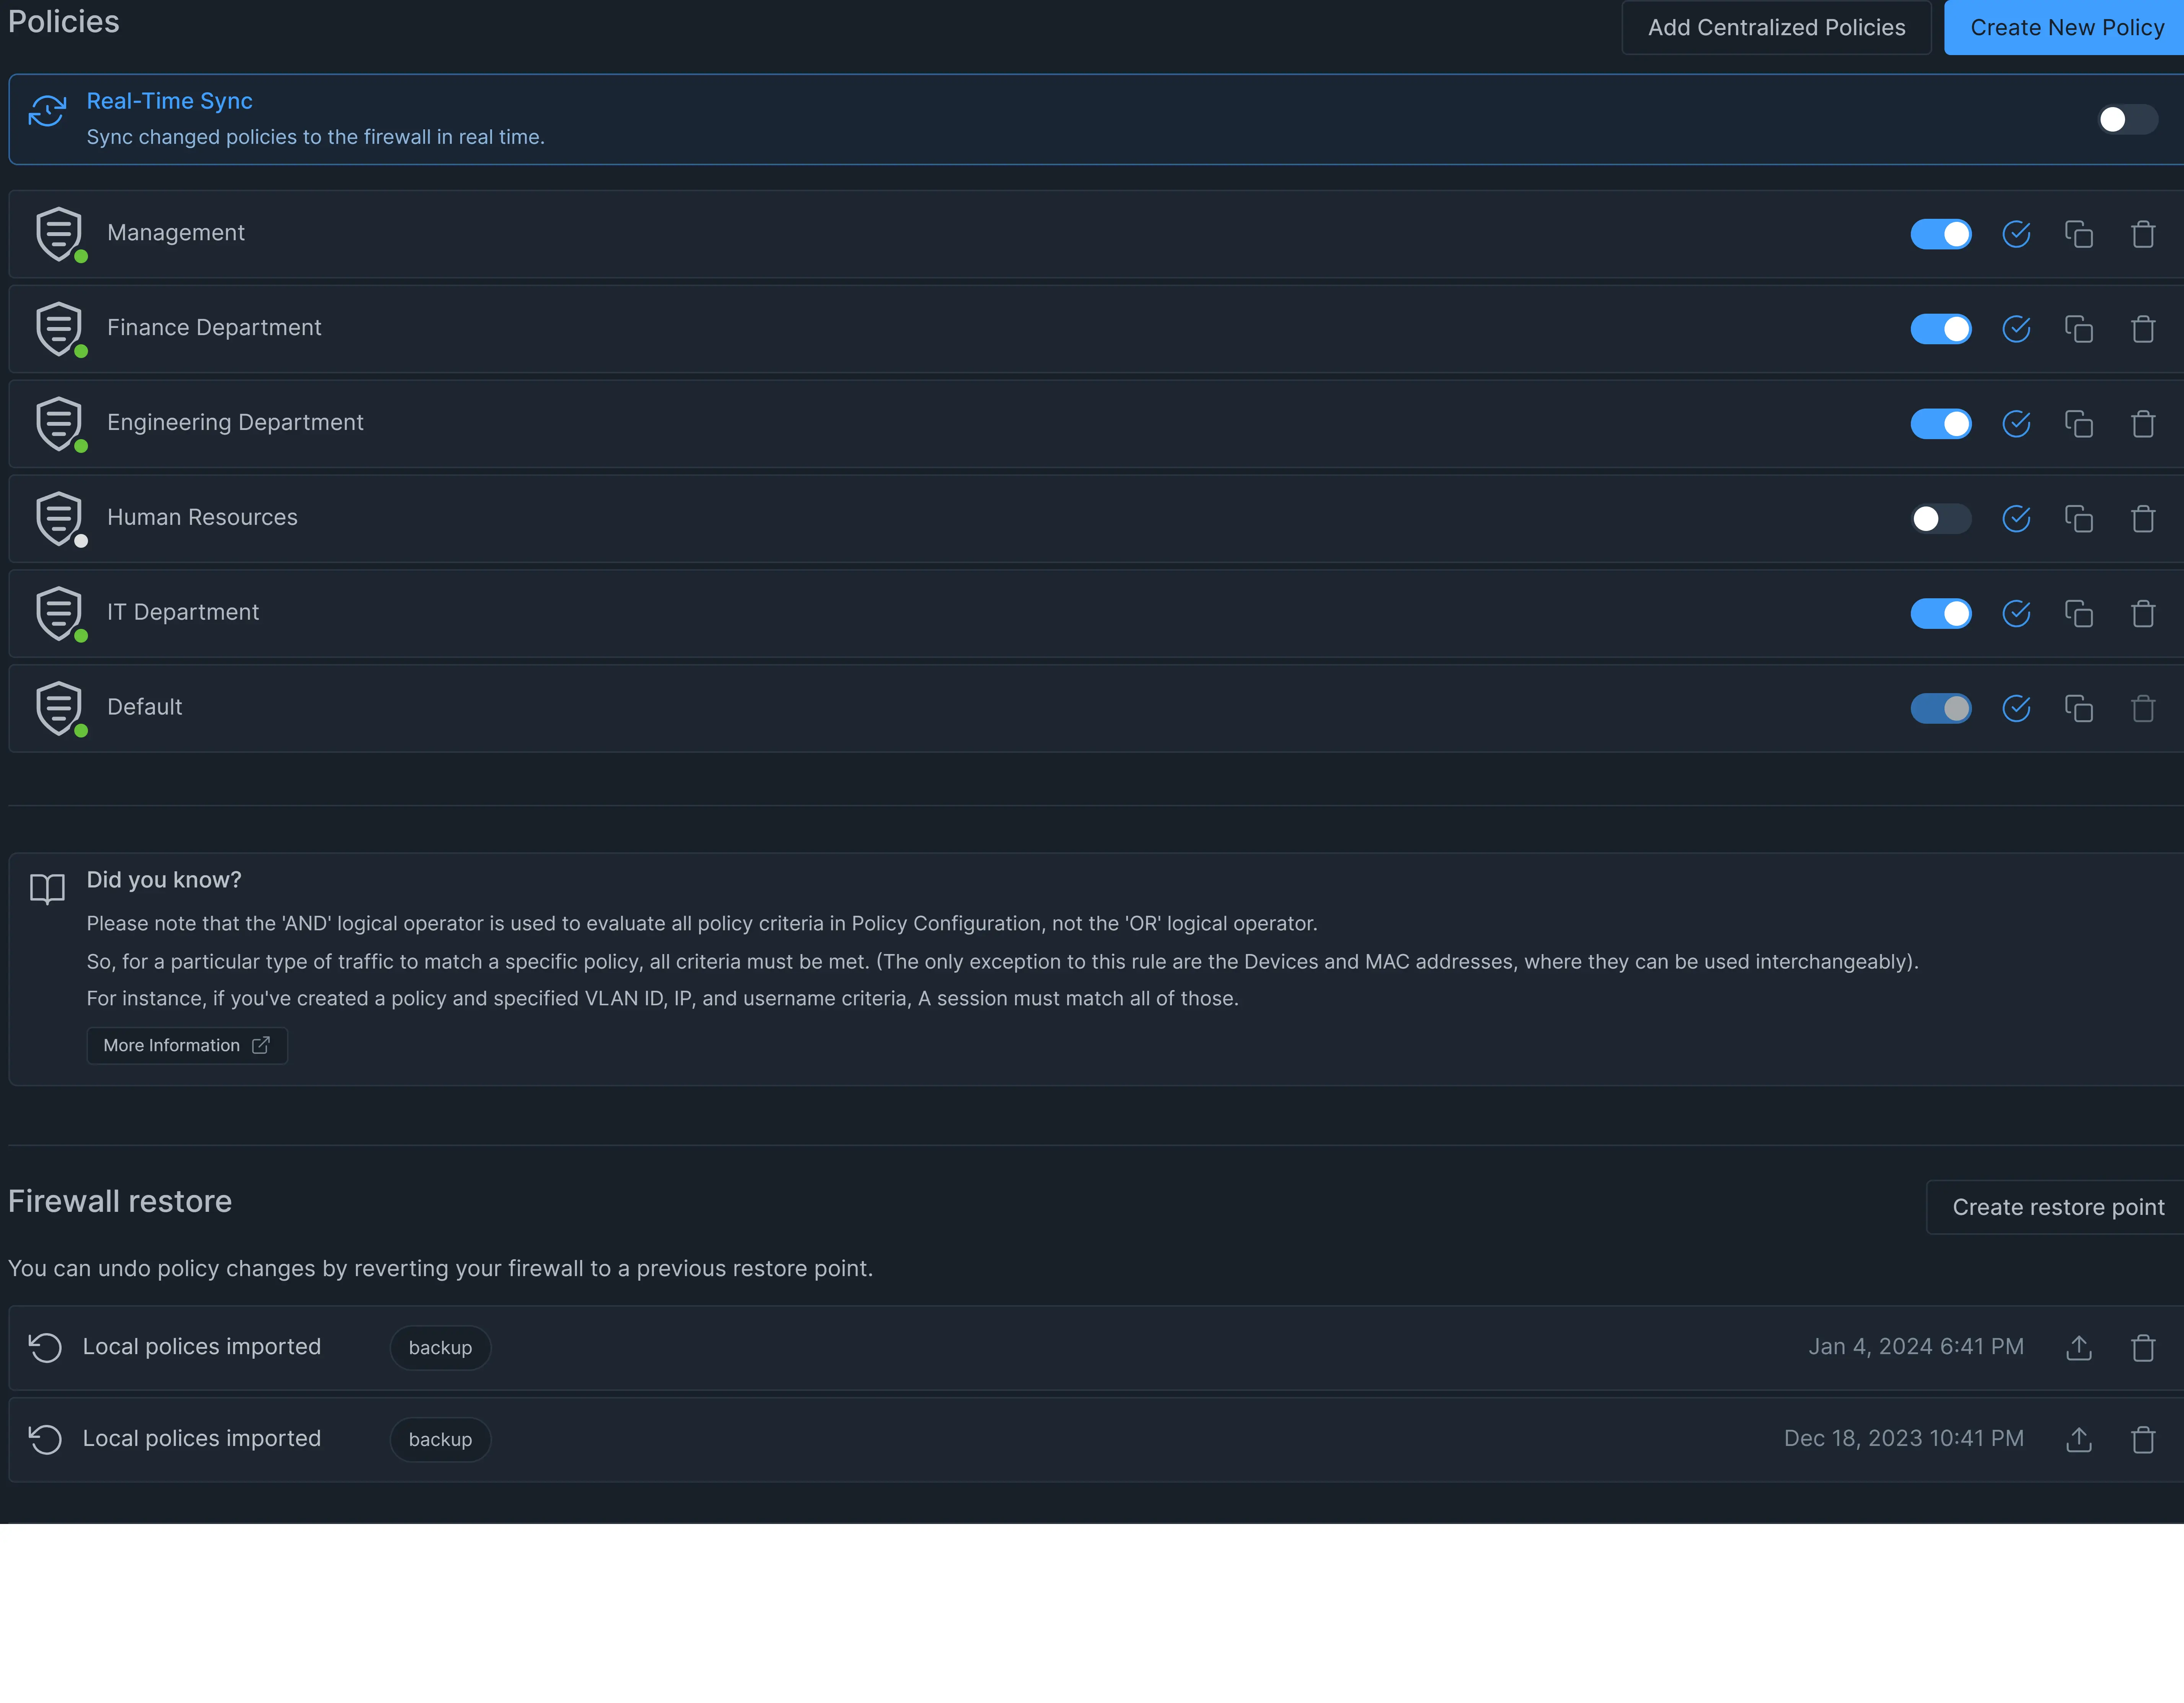
Task: Open the Management policy name
Action: pos(176,233)
